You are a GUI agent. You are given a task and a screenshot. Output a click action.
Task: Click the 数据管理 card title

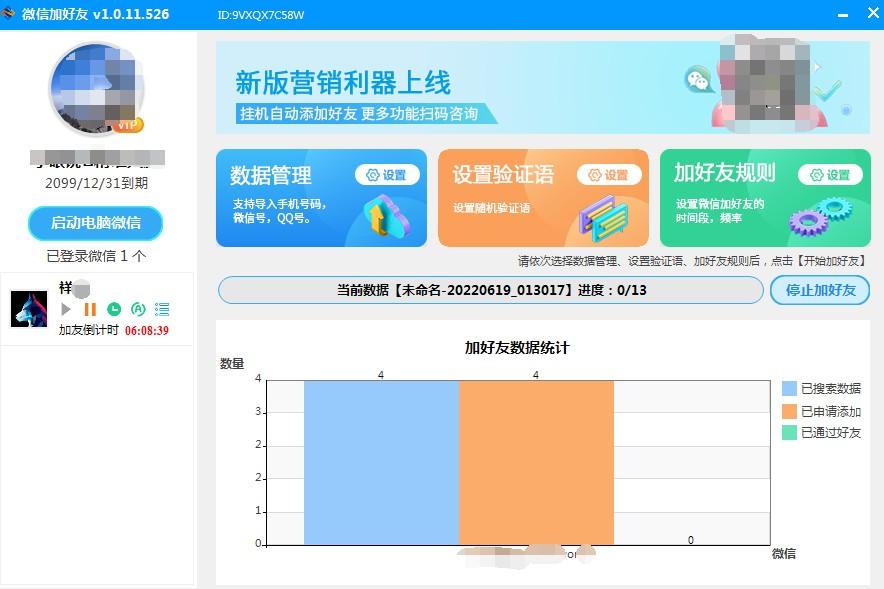[x=270, y=175]
